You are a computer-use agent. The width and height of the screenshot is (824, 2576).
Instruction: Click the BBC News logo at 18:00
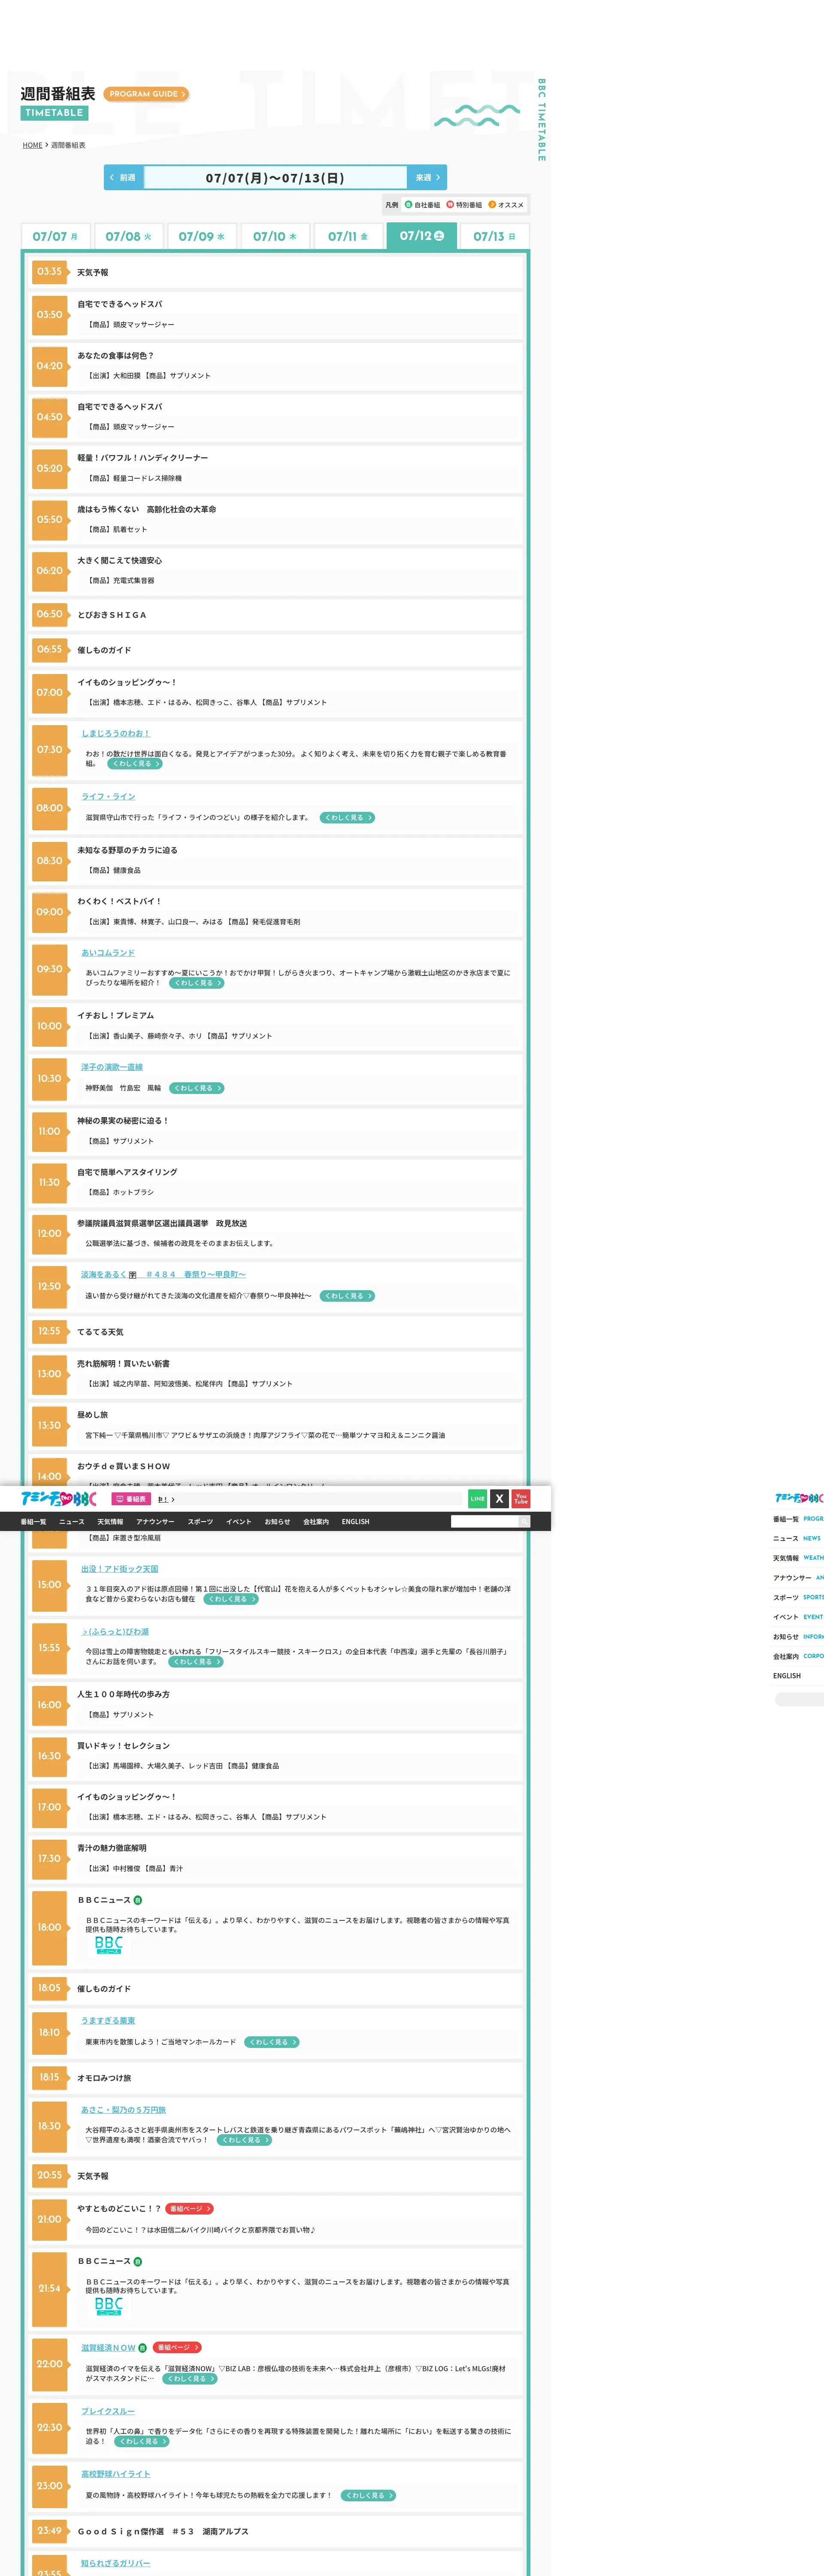click(x=108, y=1944)
